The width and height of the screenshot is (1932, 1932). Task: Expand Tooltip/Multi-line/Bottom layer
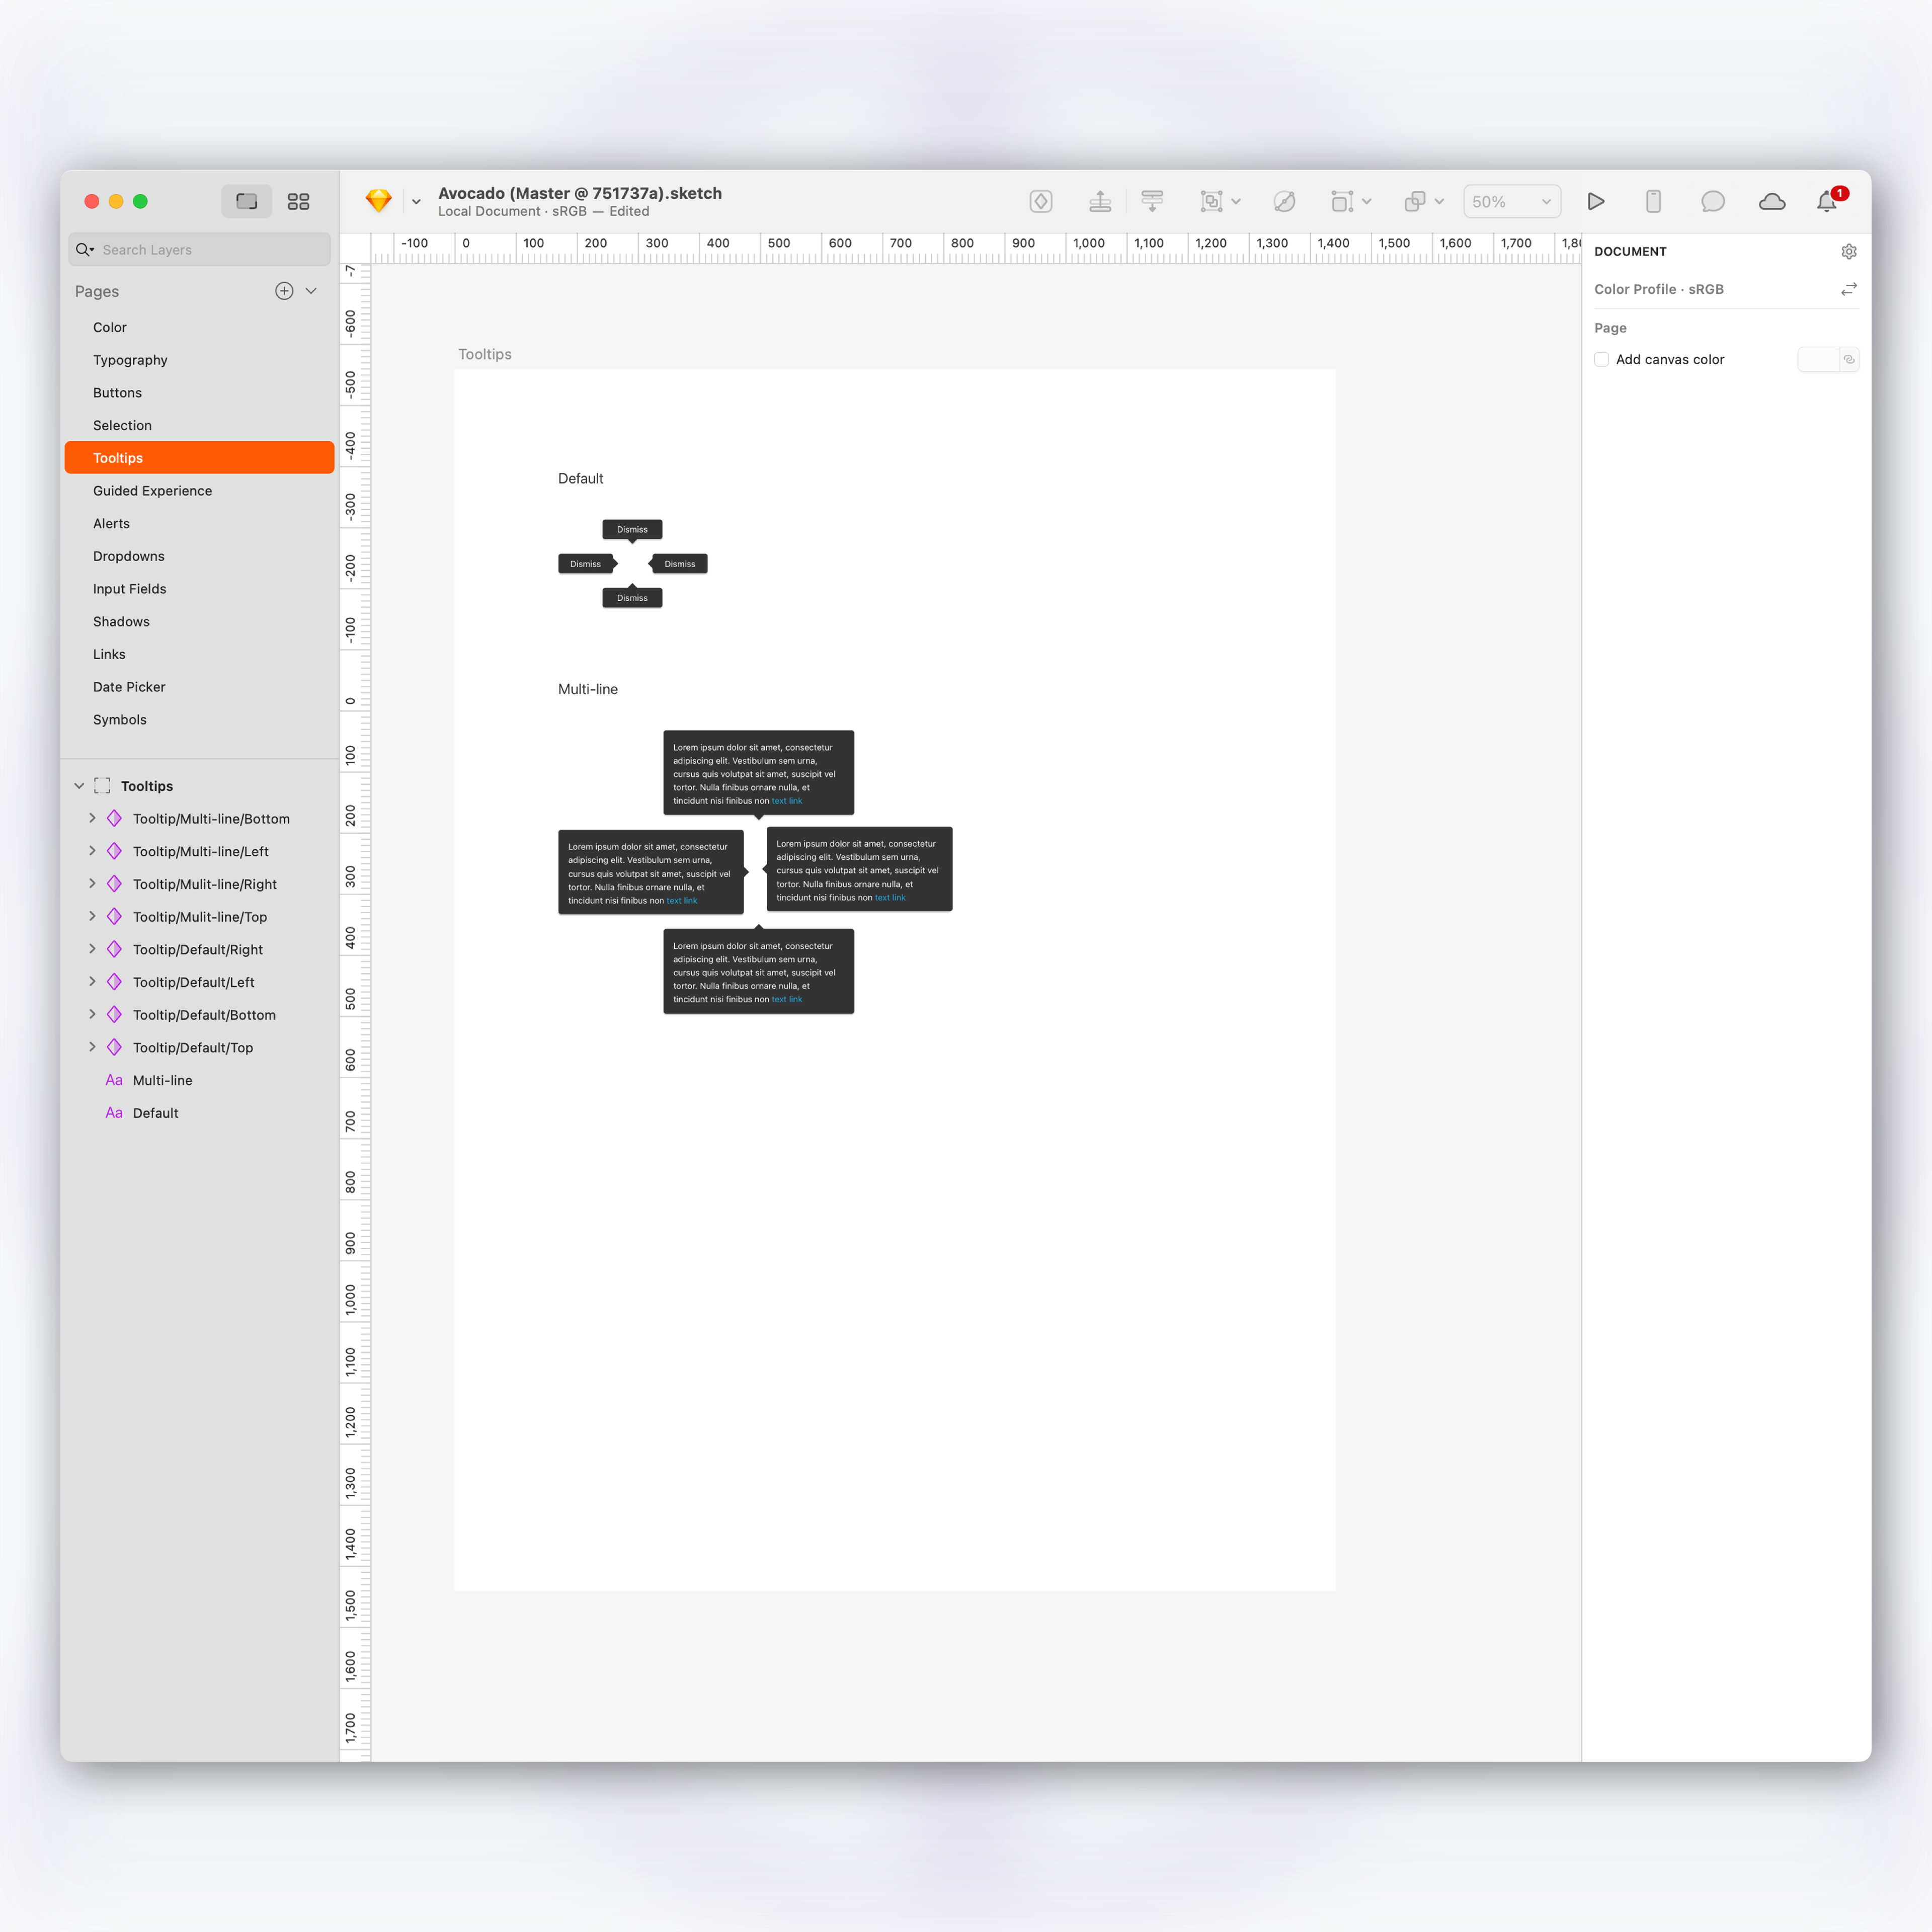pos(92,818)
